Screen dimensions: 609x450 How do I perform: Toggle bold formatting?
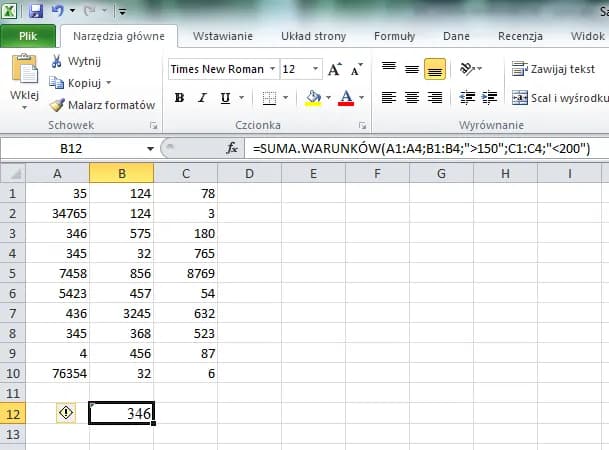point(179,98)
